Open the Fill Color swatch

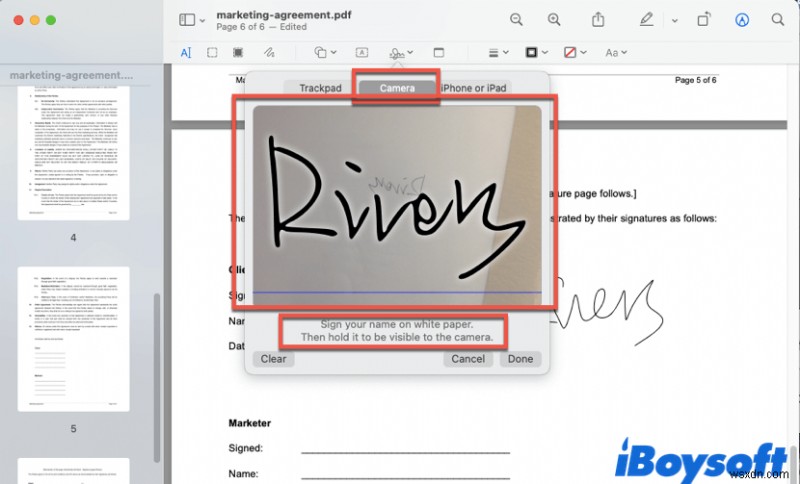click(x=570, y=53)
